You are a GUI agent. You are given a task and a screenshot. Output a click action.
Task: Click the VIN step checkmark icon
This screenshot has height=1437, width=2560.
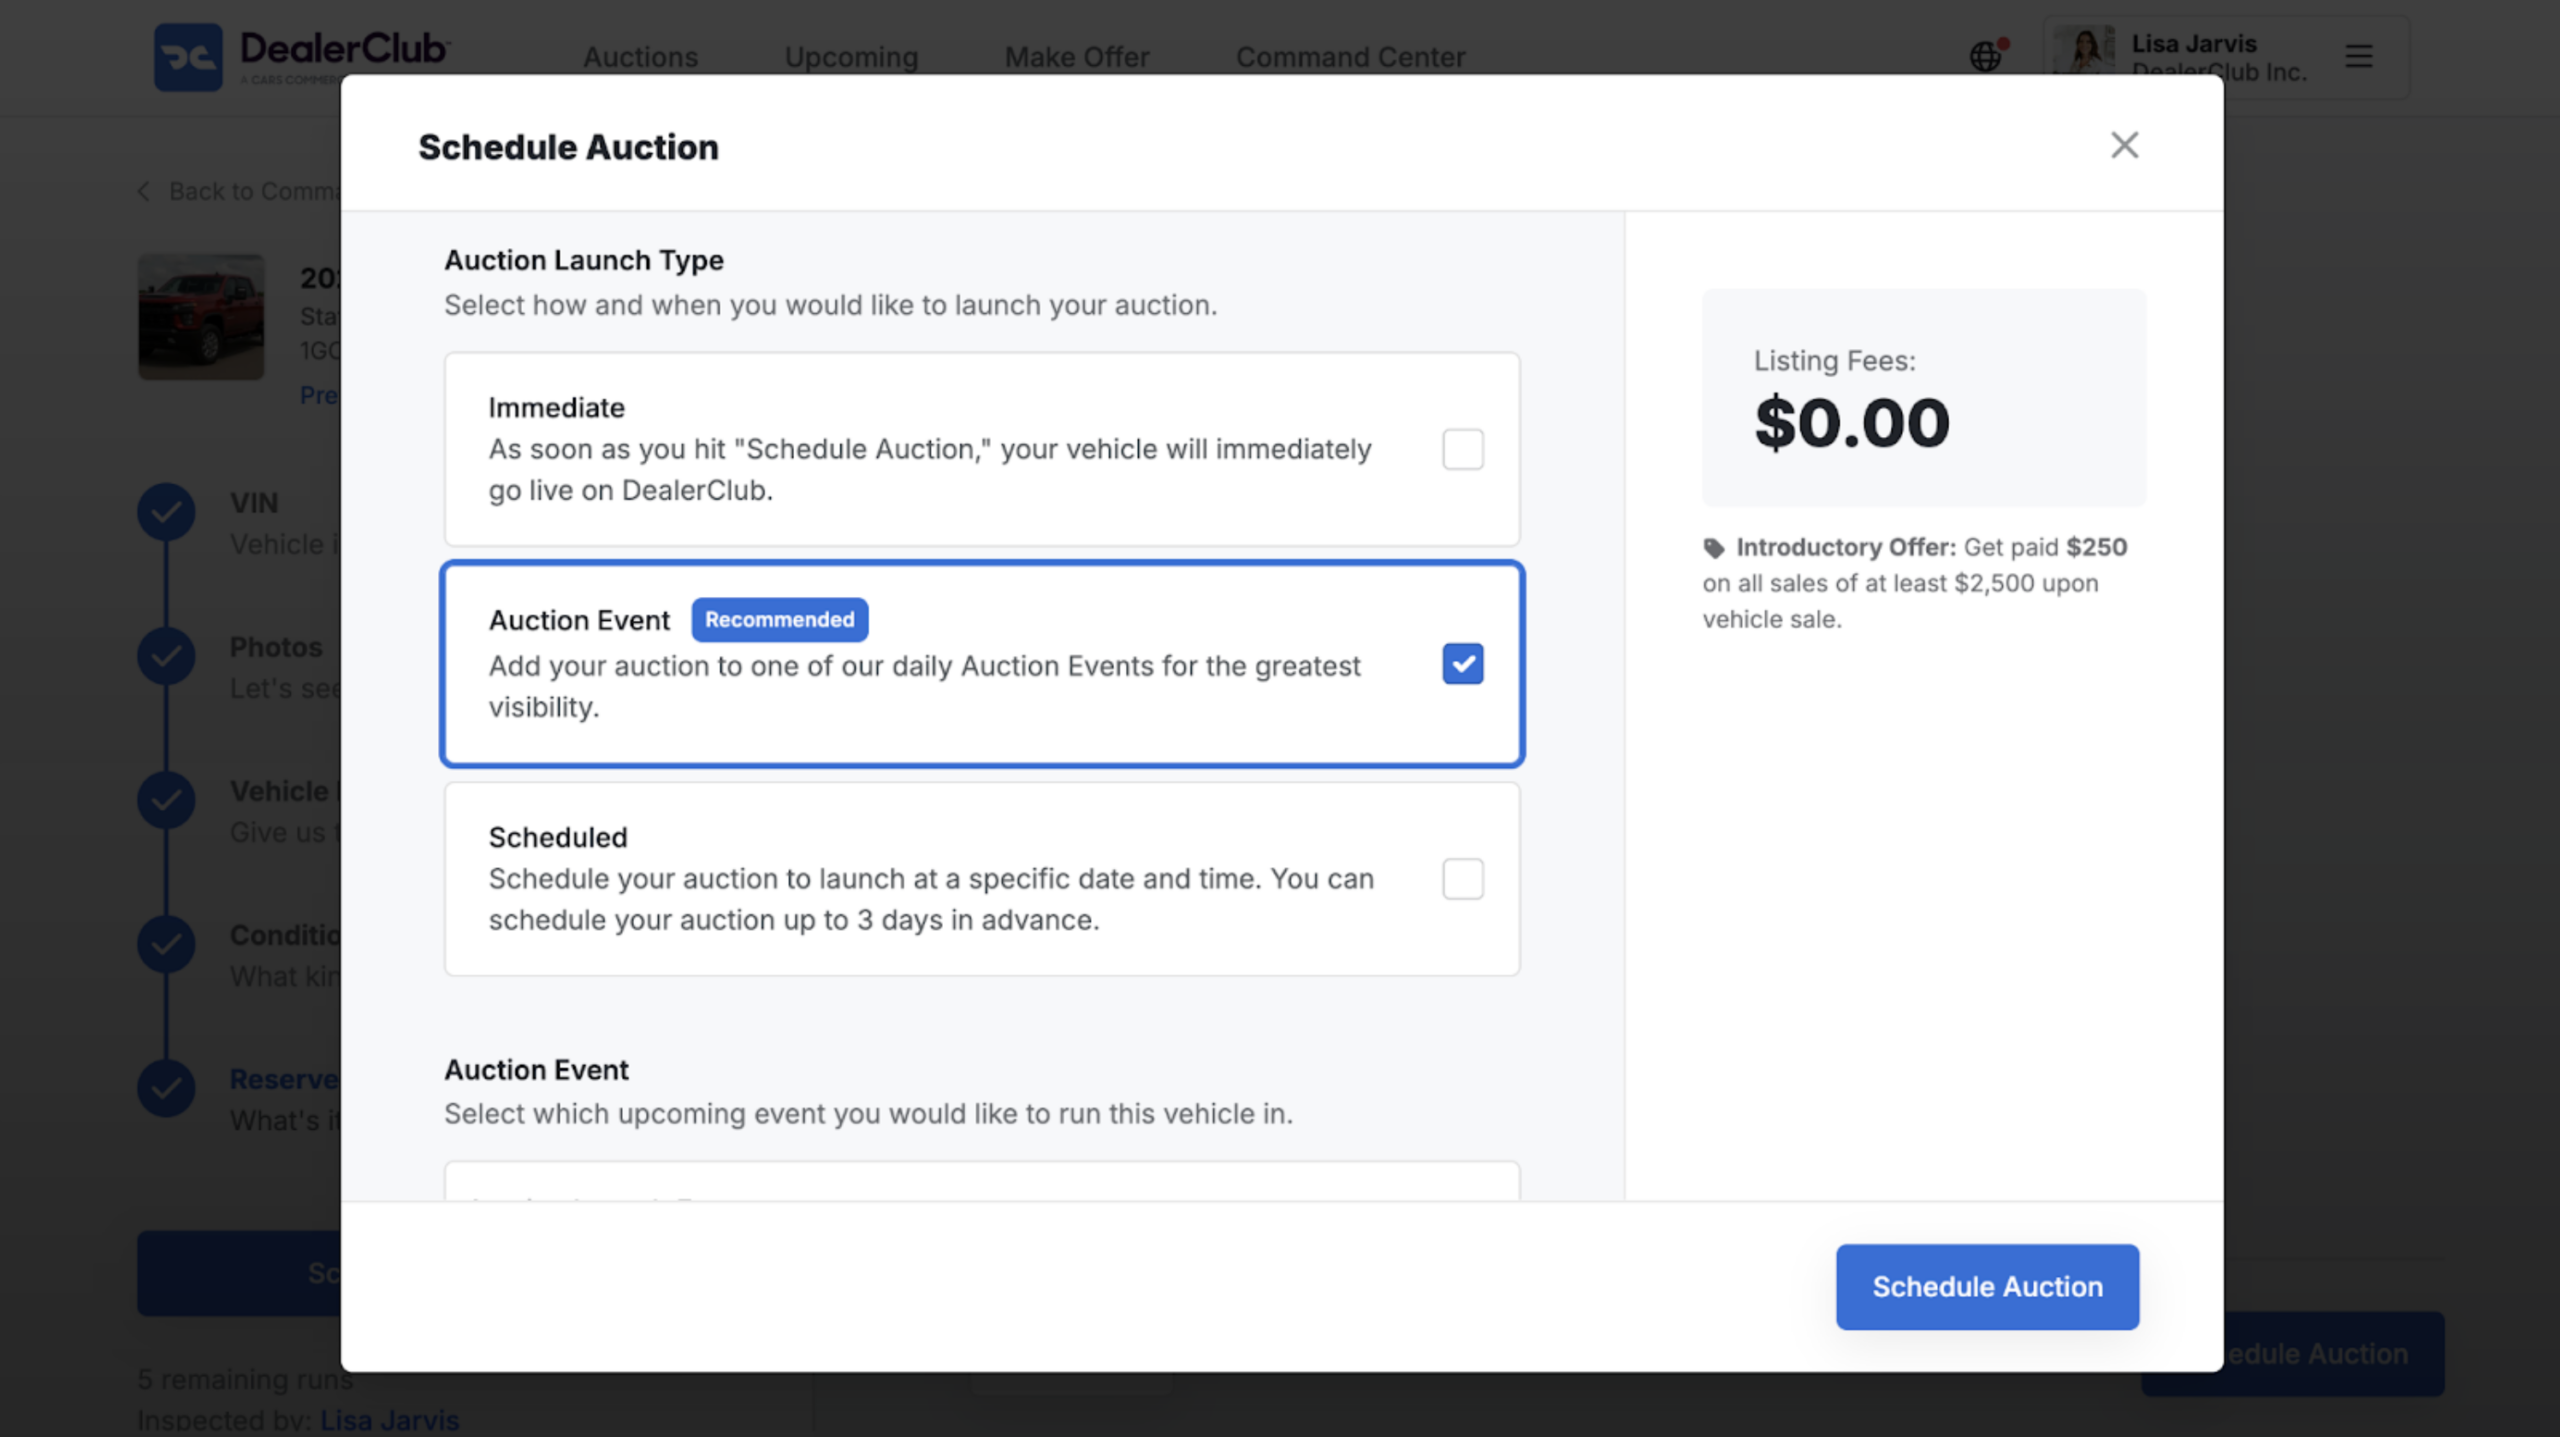pyautogui.click(x=166, y=512)
